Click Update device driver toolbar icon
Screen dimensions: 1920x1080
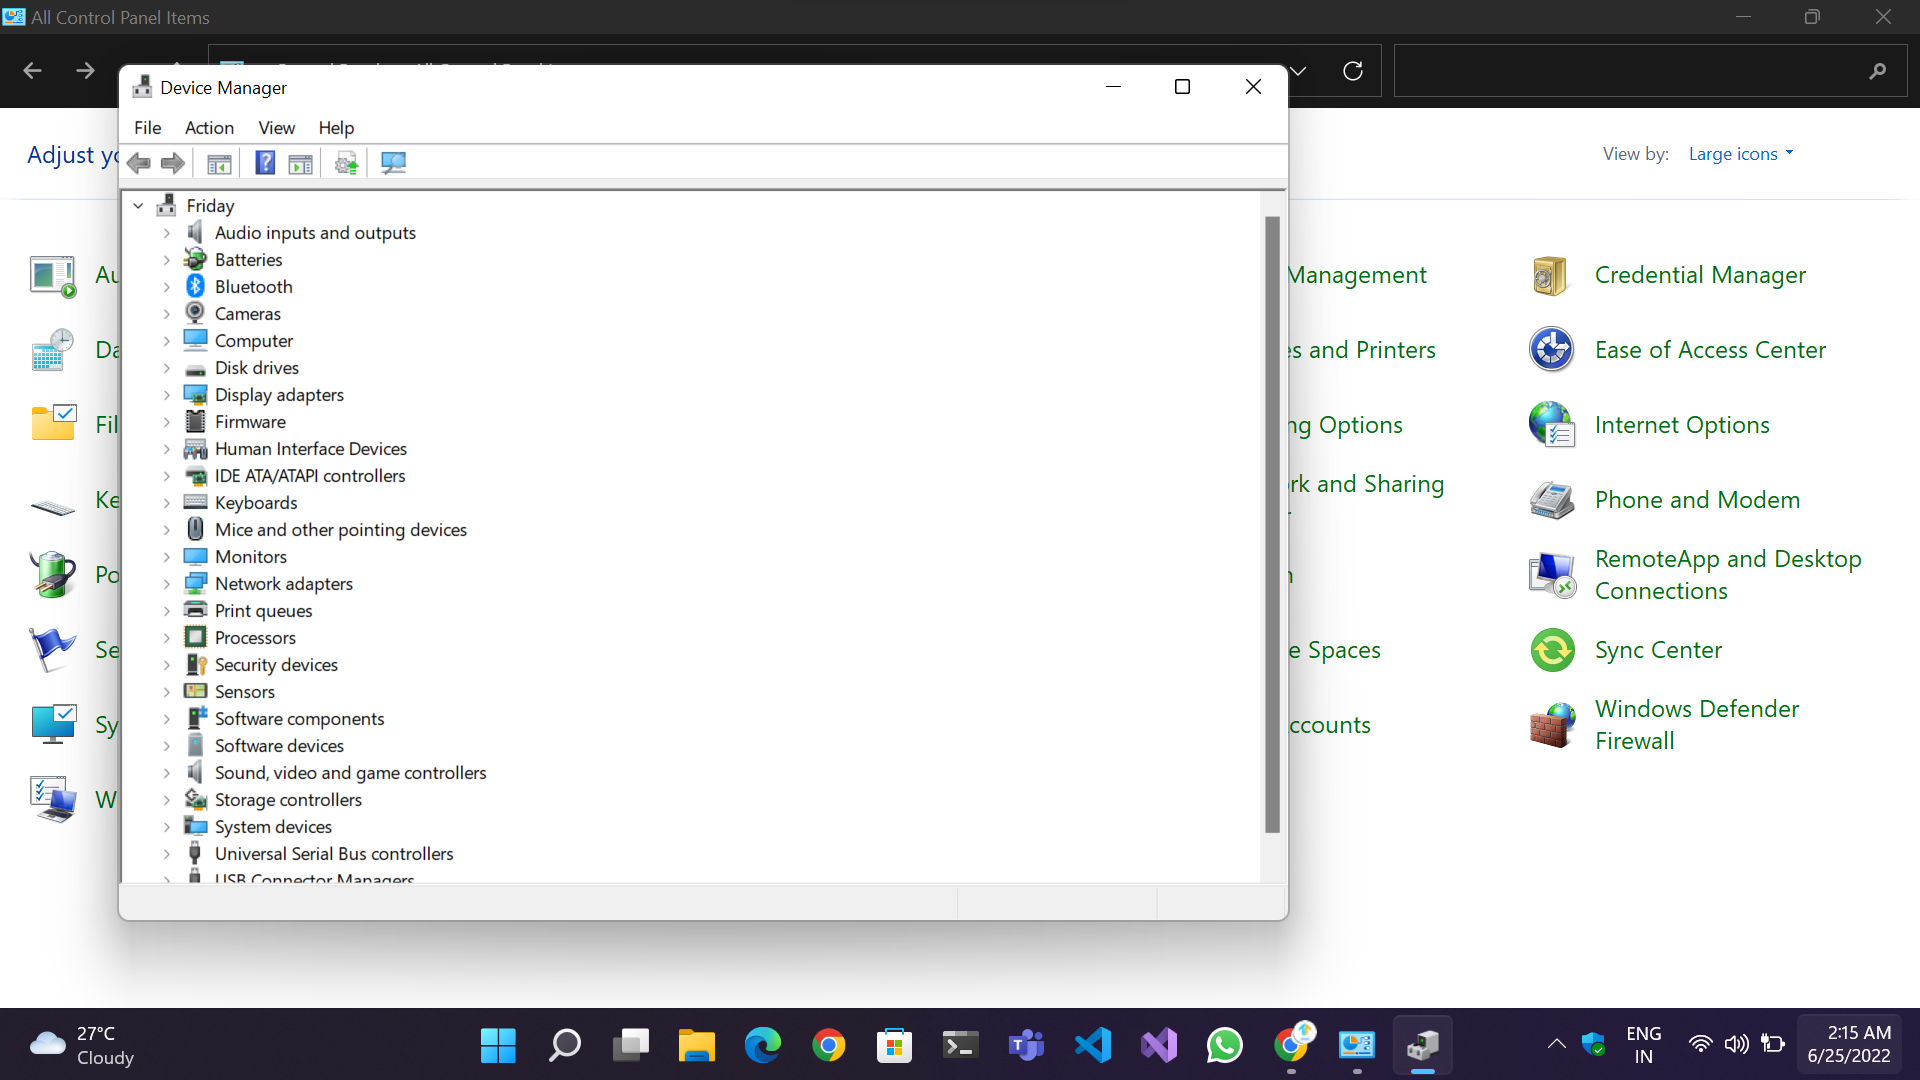point(346,163)
